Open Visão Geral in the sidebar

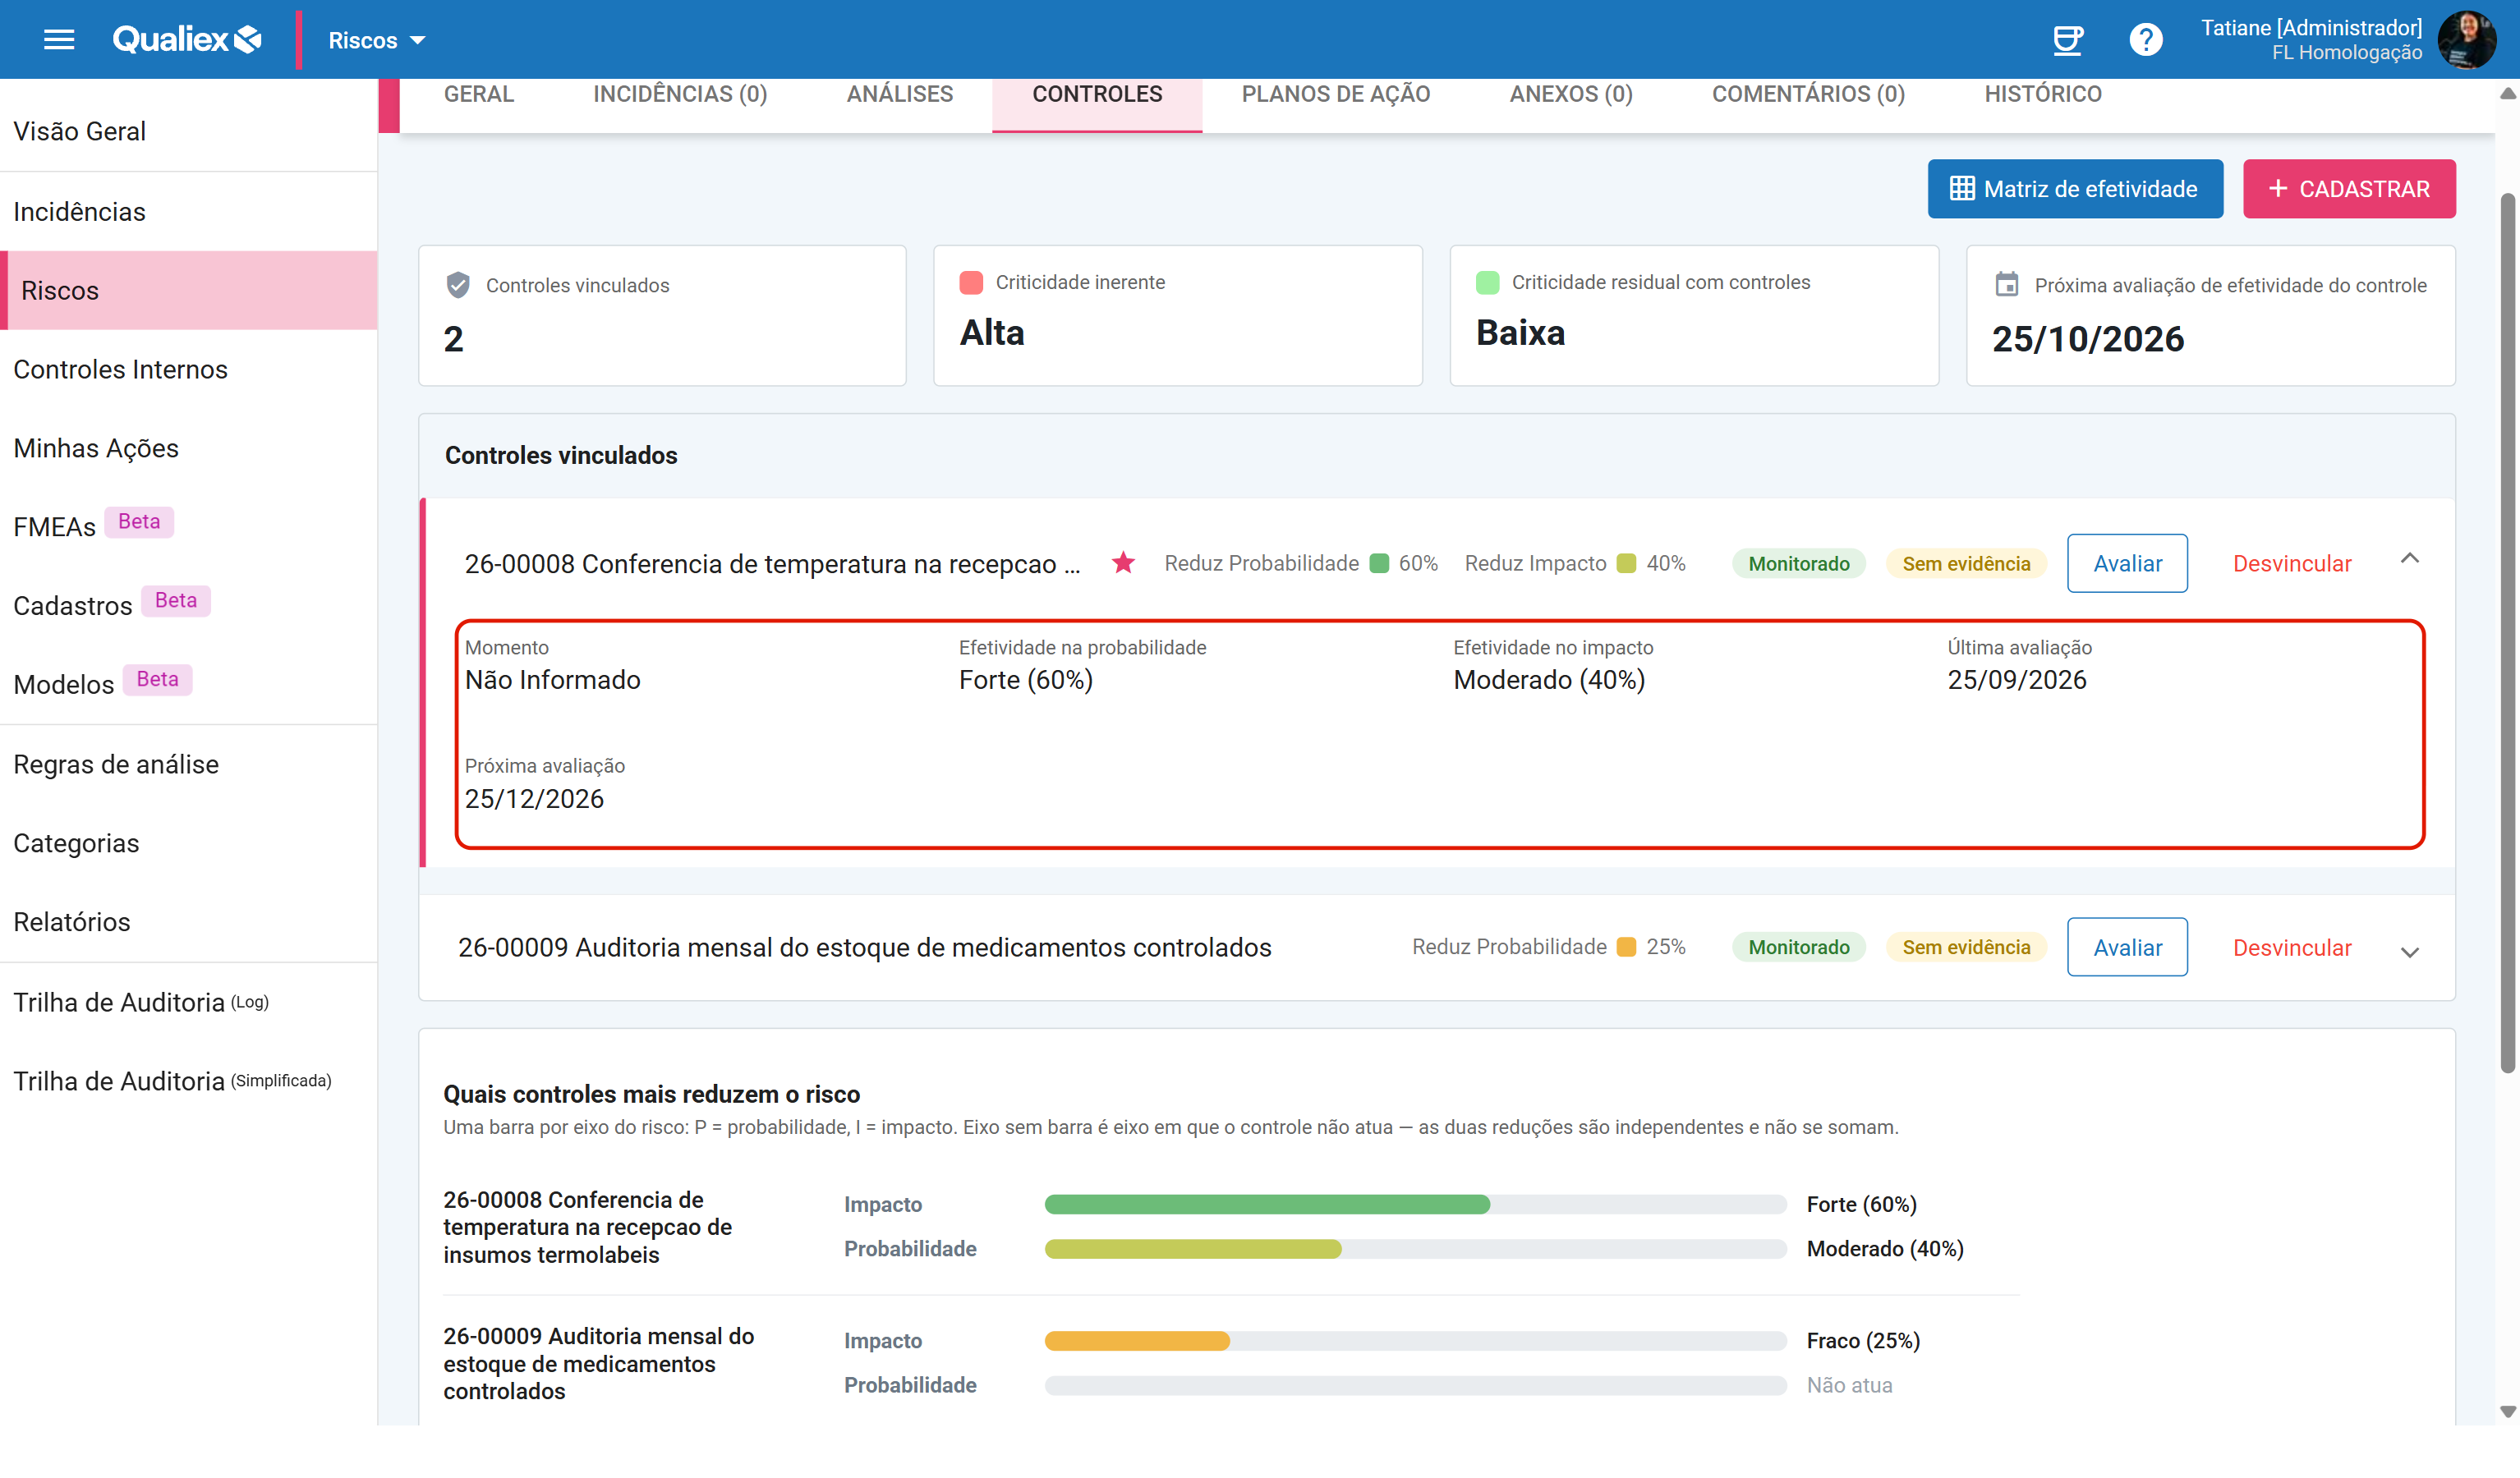[189, 131]
